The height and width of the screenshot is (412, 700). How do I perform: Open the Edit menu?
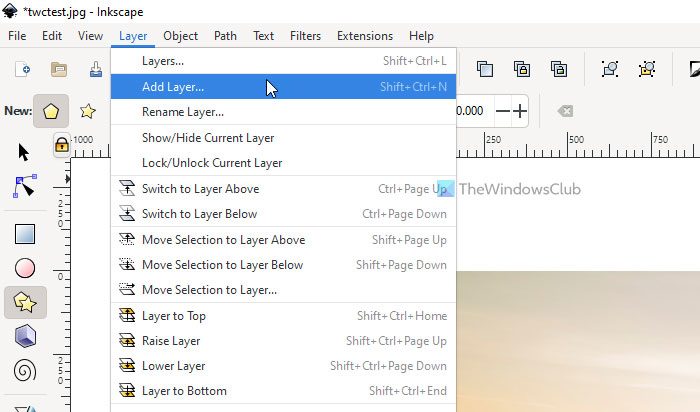(52, 36)
